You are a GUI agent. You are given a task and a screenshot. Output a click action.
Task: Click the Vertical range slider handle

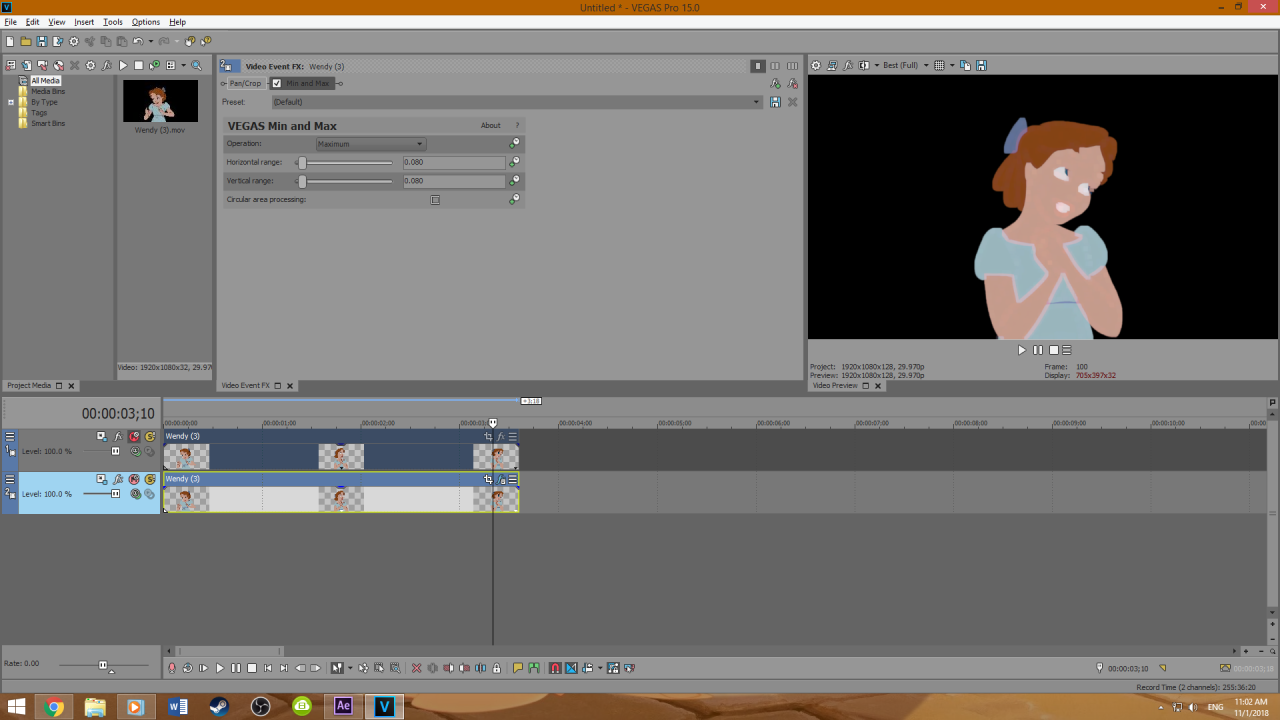[302, 181]
